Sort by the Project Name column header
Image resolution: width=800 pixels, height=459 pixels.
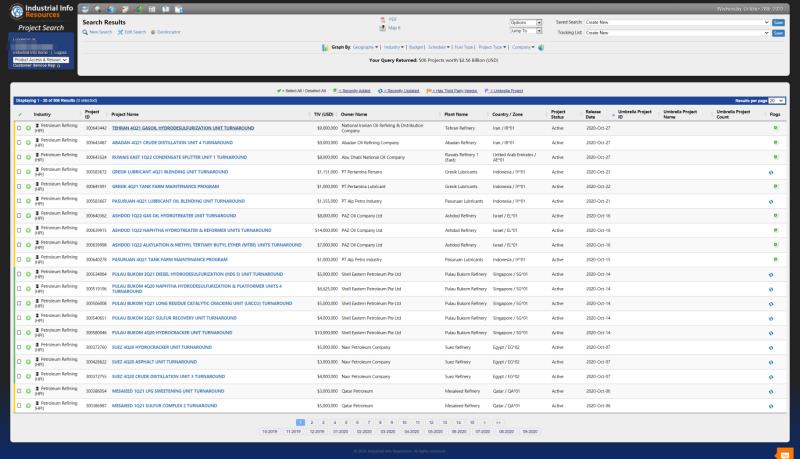click(125, 115)
